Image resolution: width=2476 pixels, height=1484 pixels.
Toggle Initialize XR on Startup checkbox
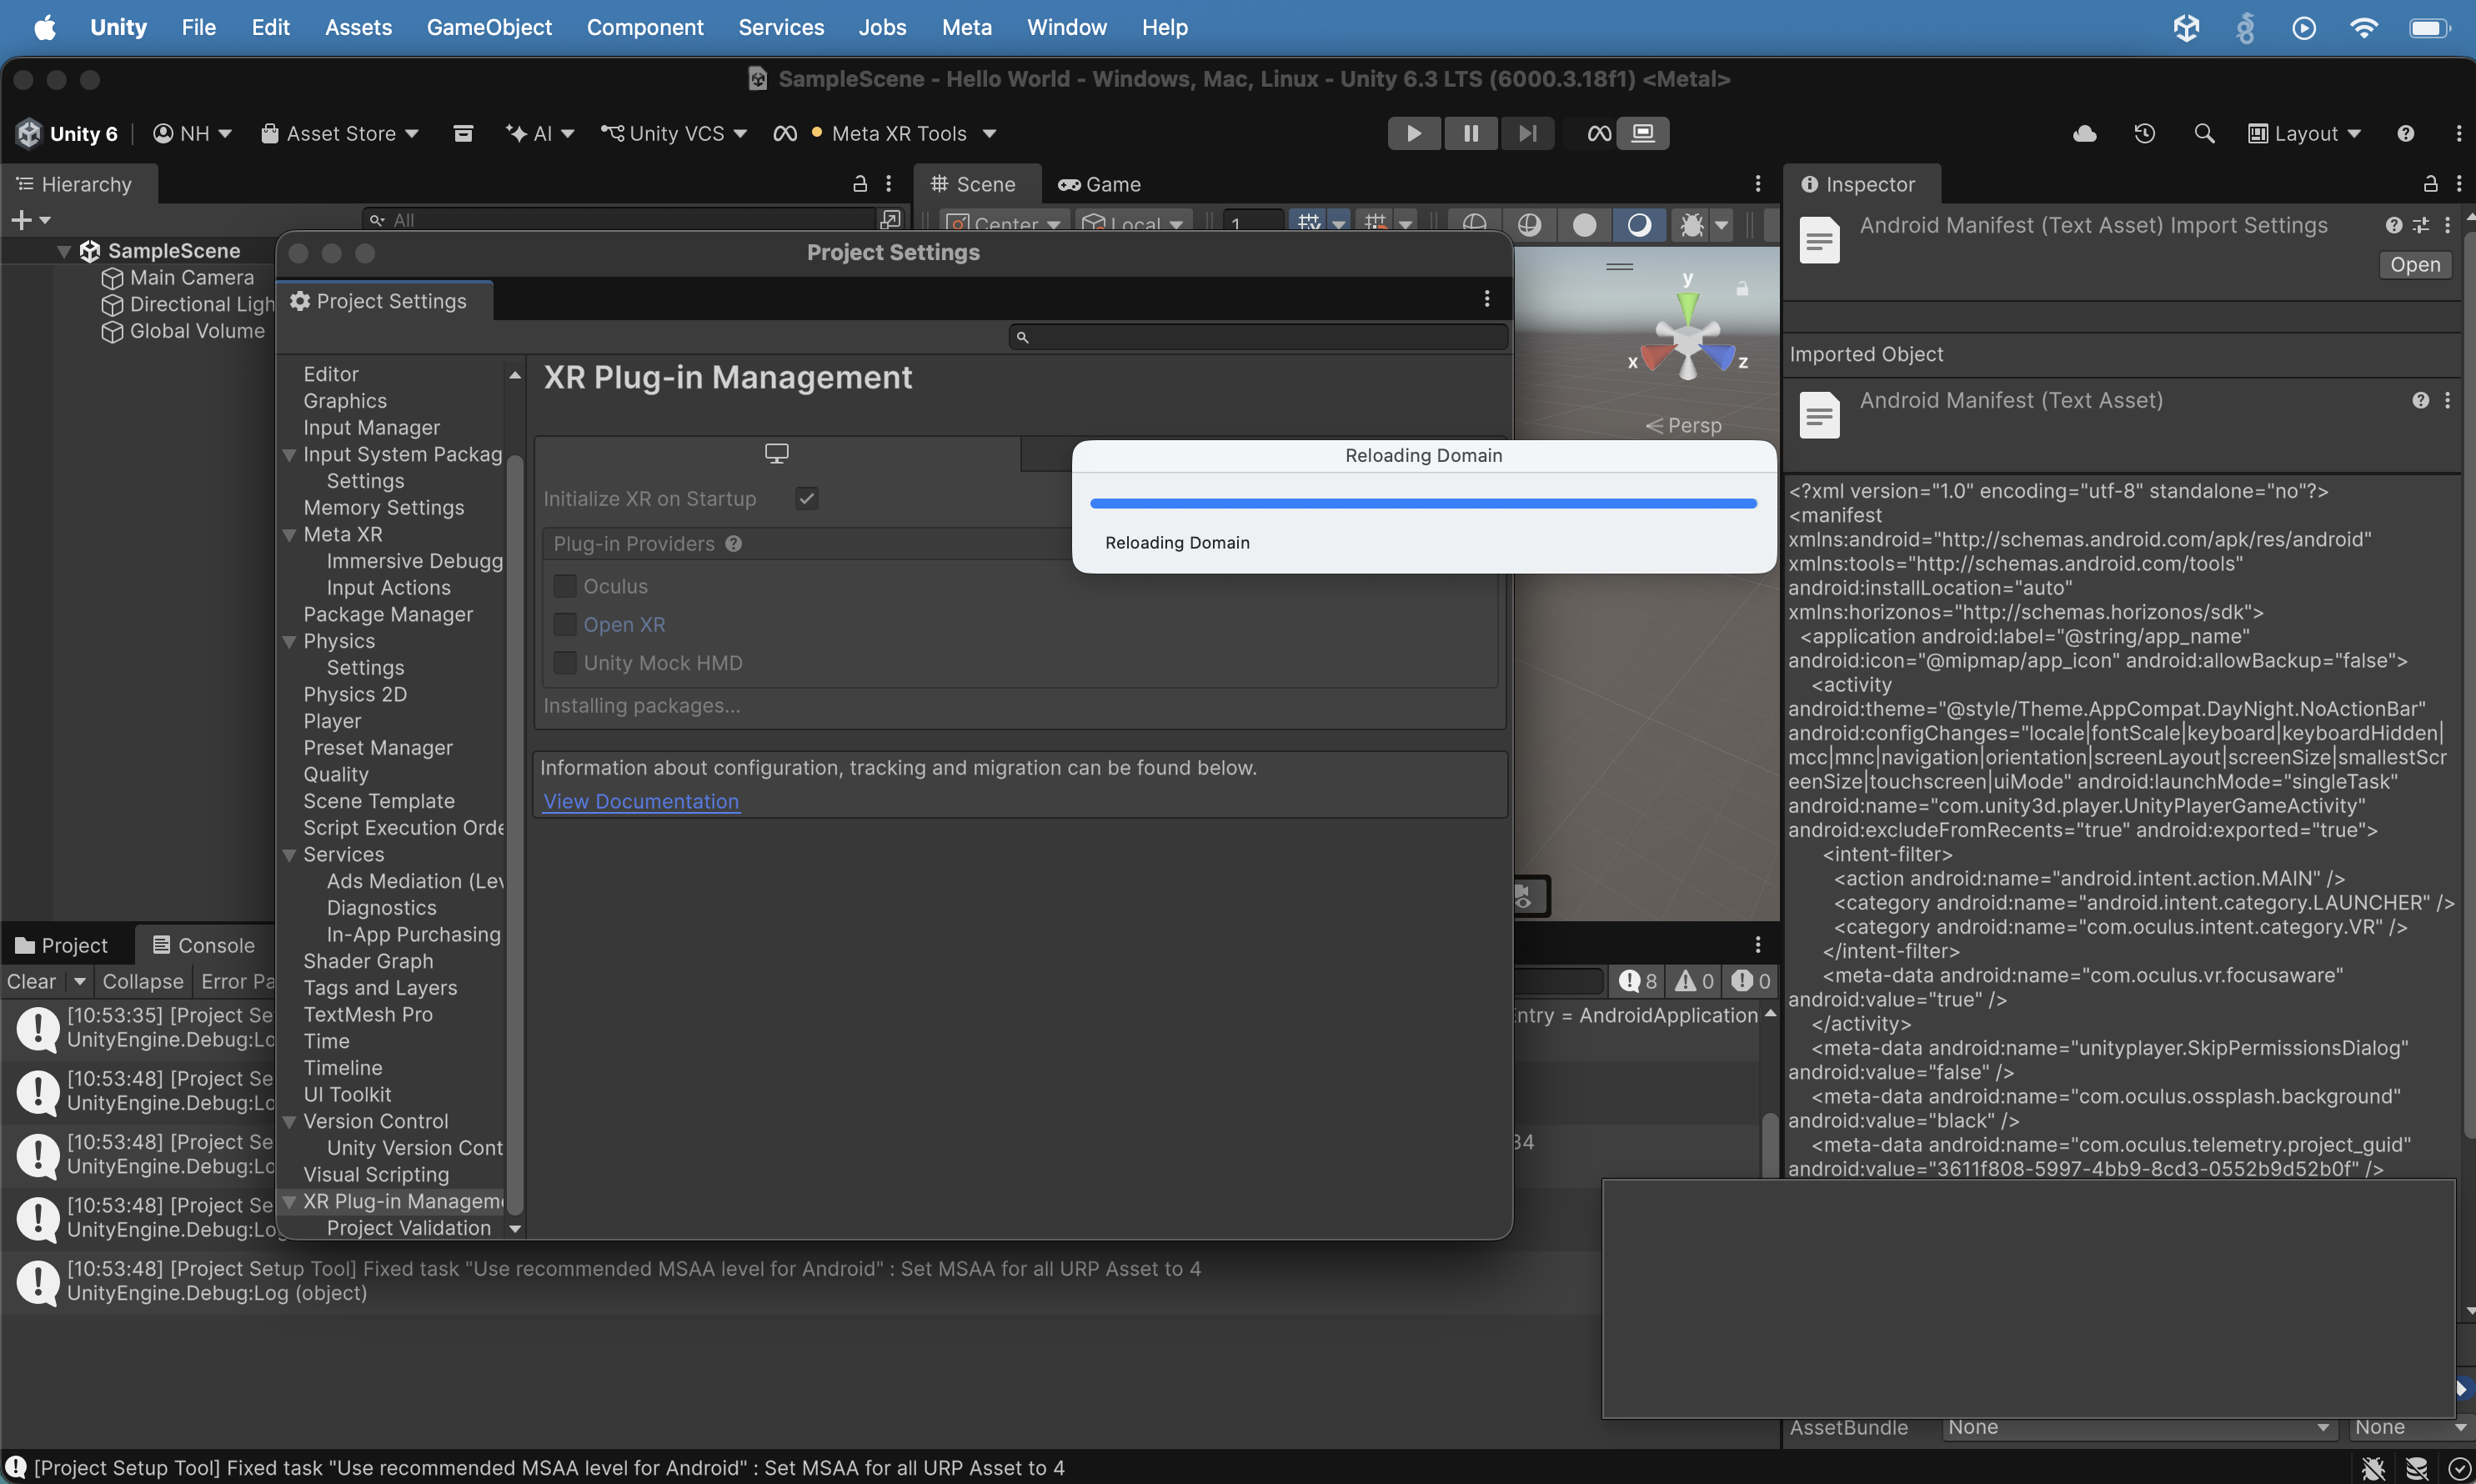(807, 498)
